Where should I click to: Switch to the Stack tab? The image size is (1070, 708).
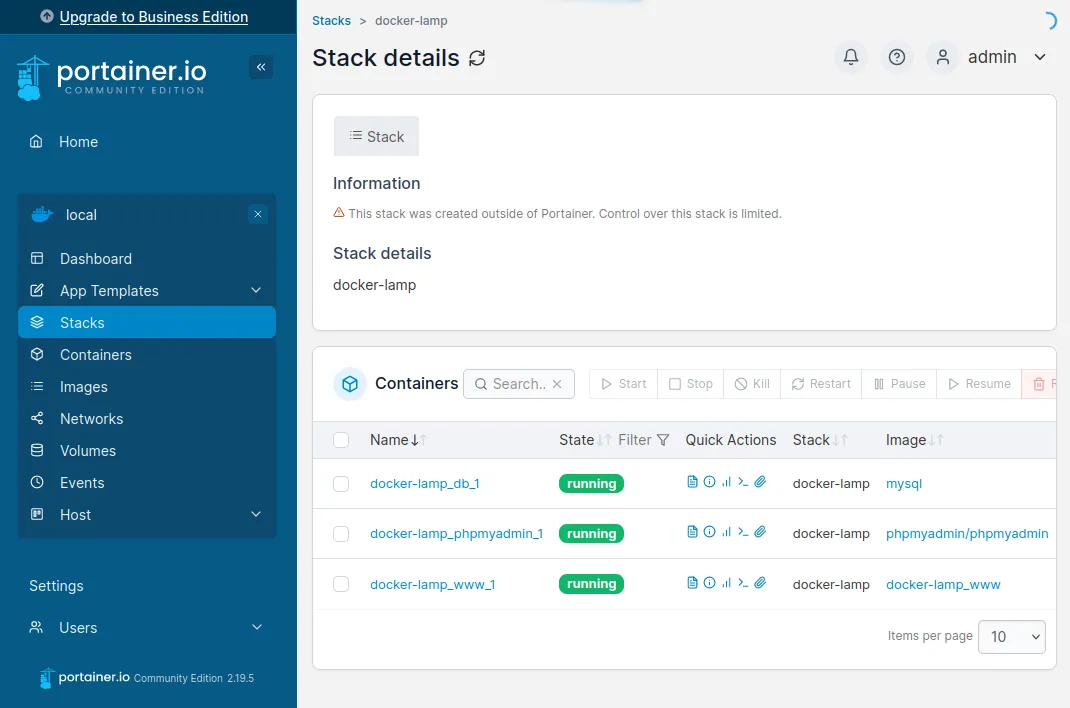[376, 137]
